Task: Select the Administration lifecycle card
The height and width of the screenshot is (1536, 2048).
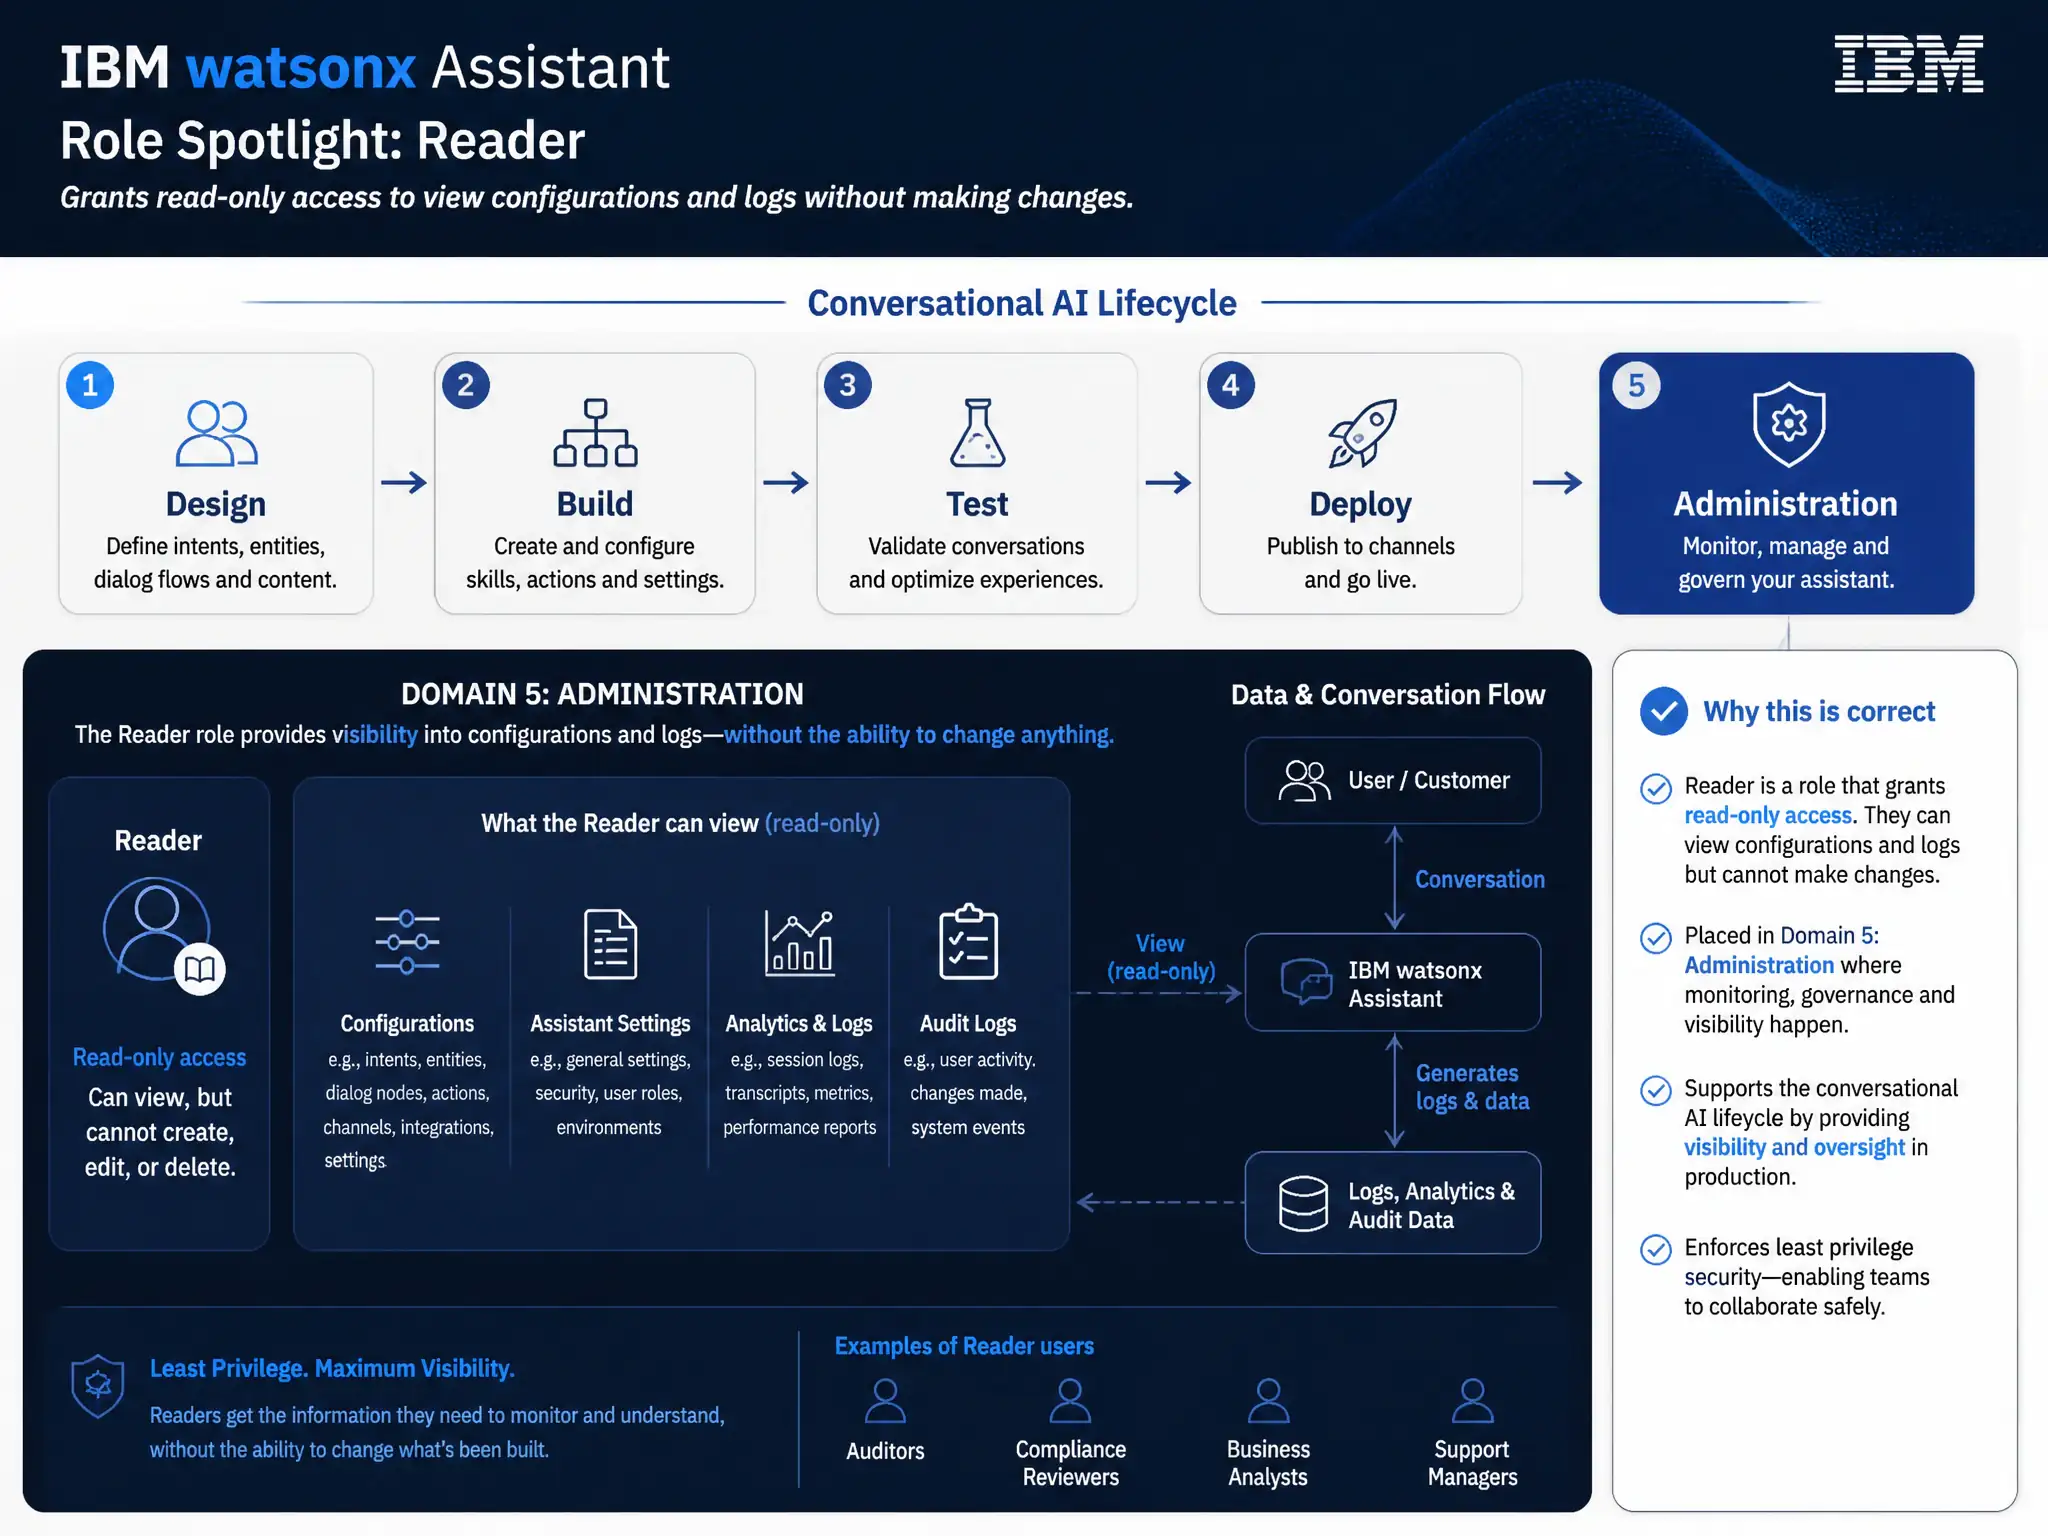Action: [1787, 483]
